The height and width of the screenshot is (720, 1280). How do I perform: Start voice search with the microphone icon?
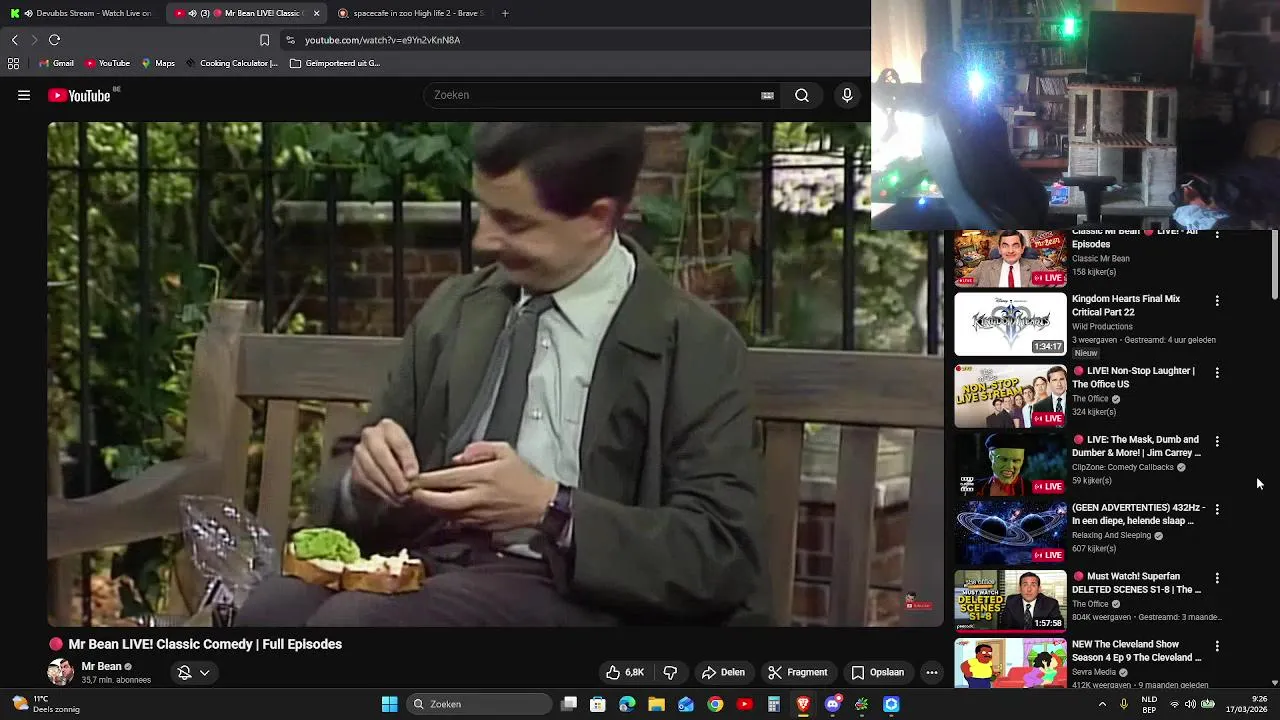pos(847,95)
